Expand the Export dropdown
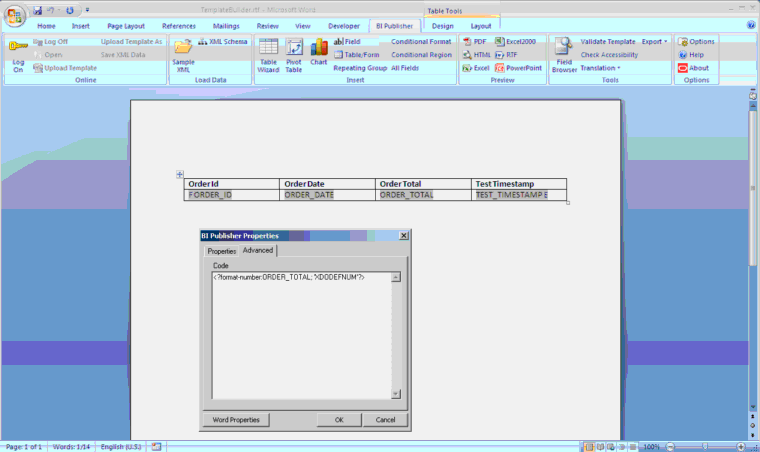Screen dimensions: 760x452 point(654,42)
